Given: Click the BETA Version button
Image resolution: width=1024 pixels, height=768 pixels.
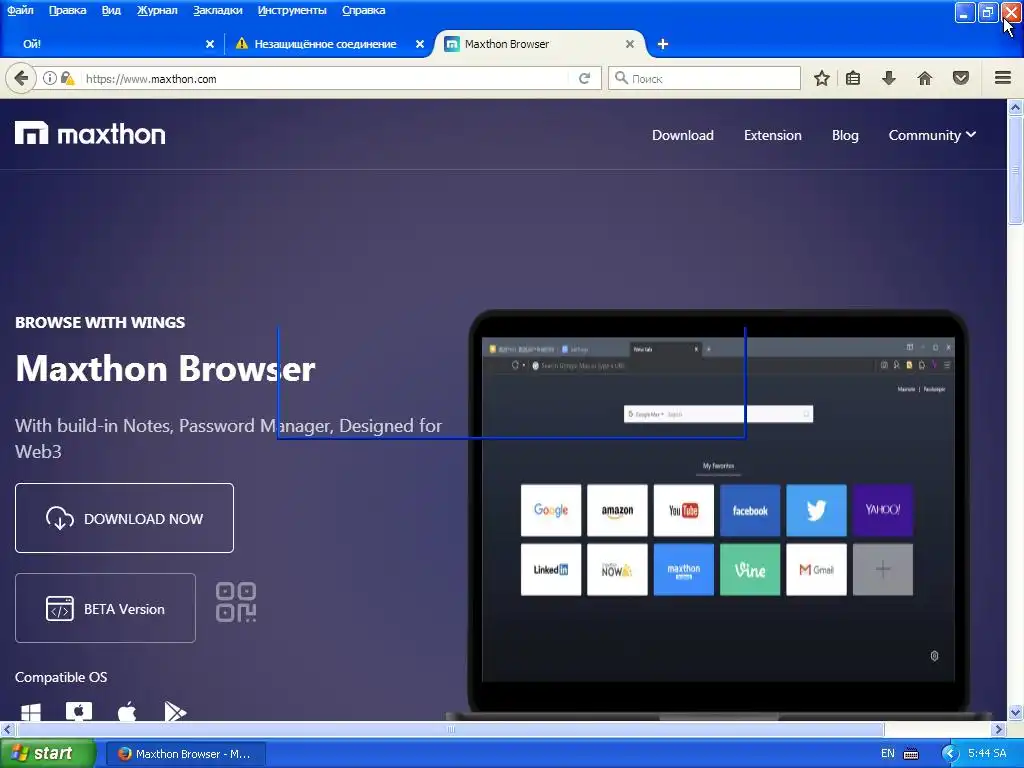Looking at the screenshot, I should point(105,608).
